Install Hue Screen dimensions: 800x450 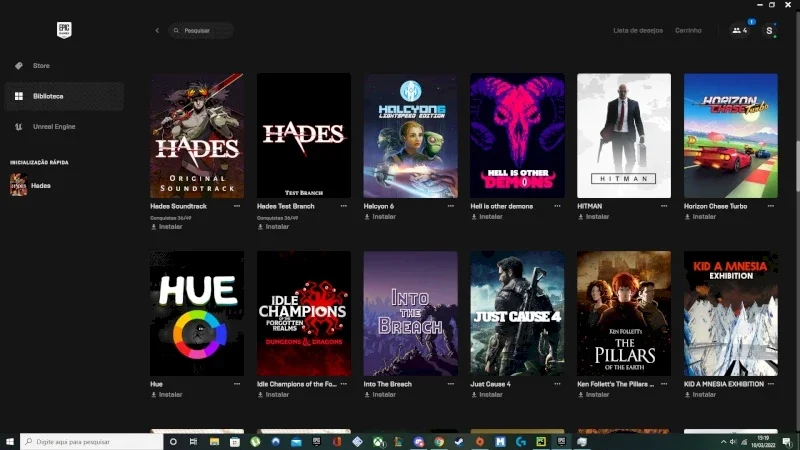coord(166,394)
